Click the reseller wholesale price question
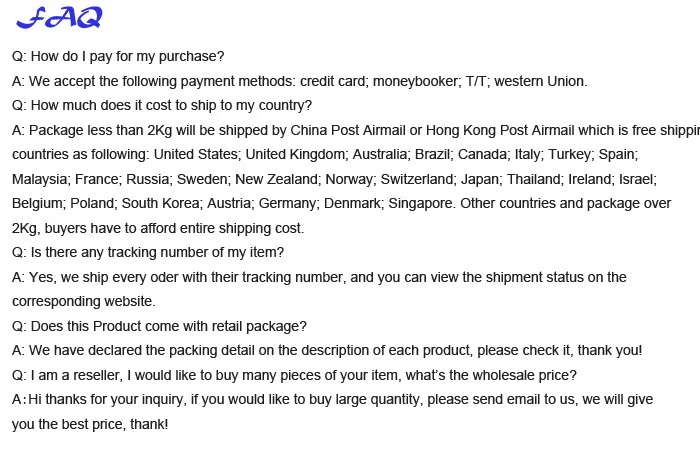This screenshot has width=700, height=470. point(294,376)
